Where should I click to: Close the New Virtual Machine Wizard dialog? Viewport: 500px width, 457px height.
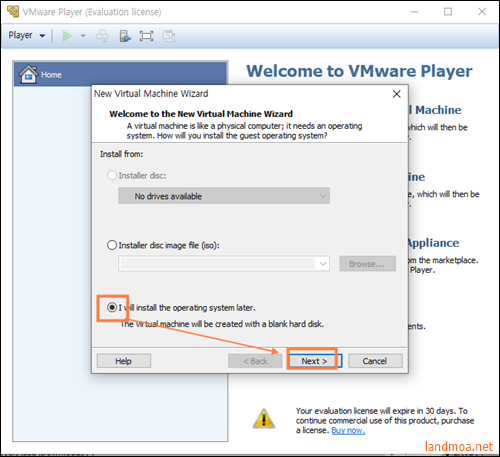click(396, 94)
